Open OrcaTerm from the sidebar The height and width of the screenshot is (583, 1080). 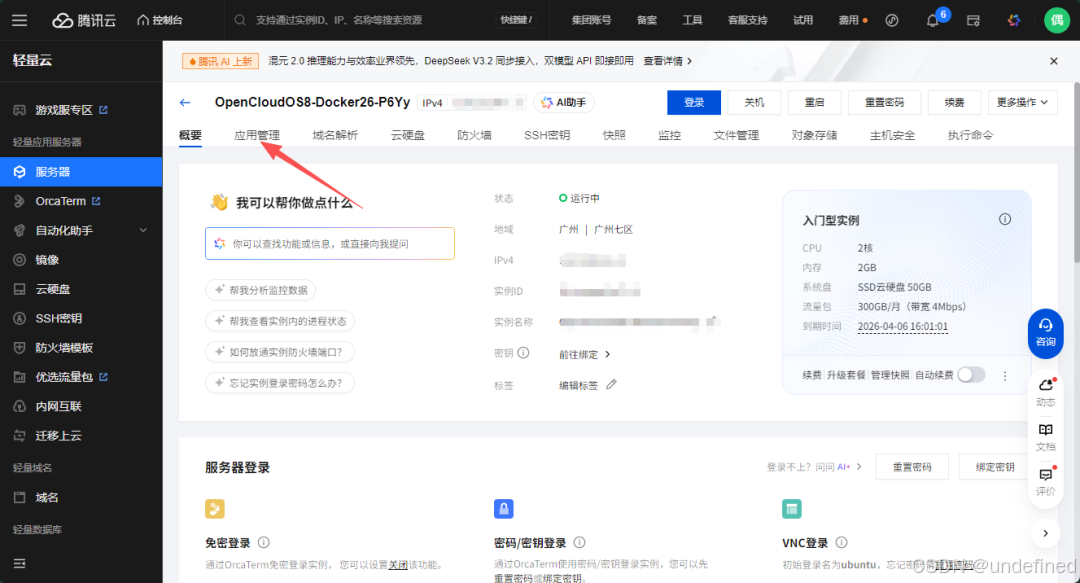(81, 201)
